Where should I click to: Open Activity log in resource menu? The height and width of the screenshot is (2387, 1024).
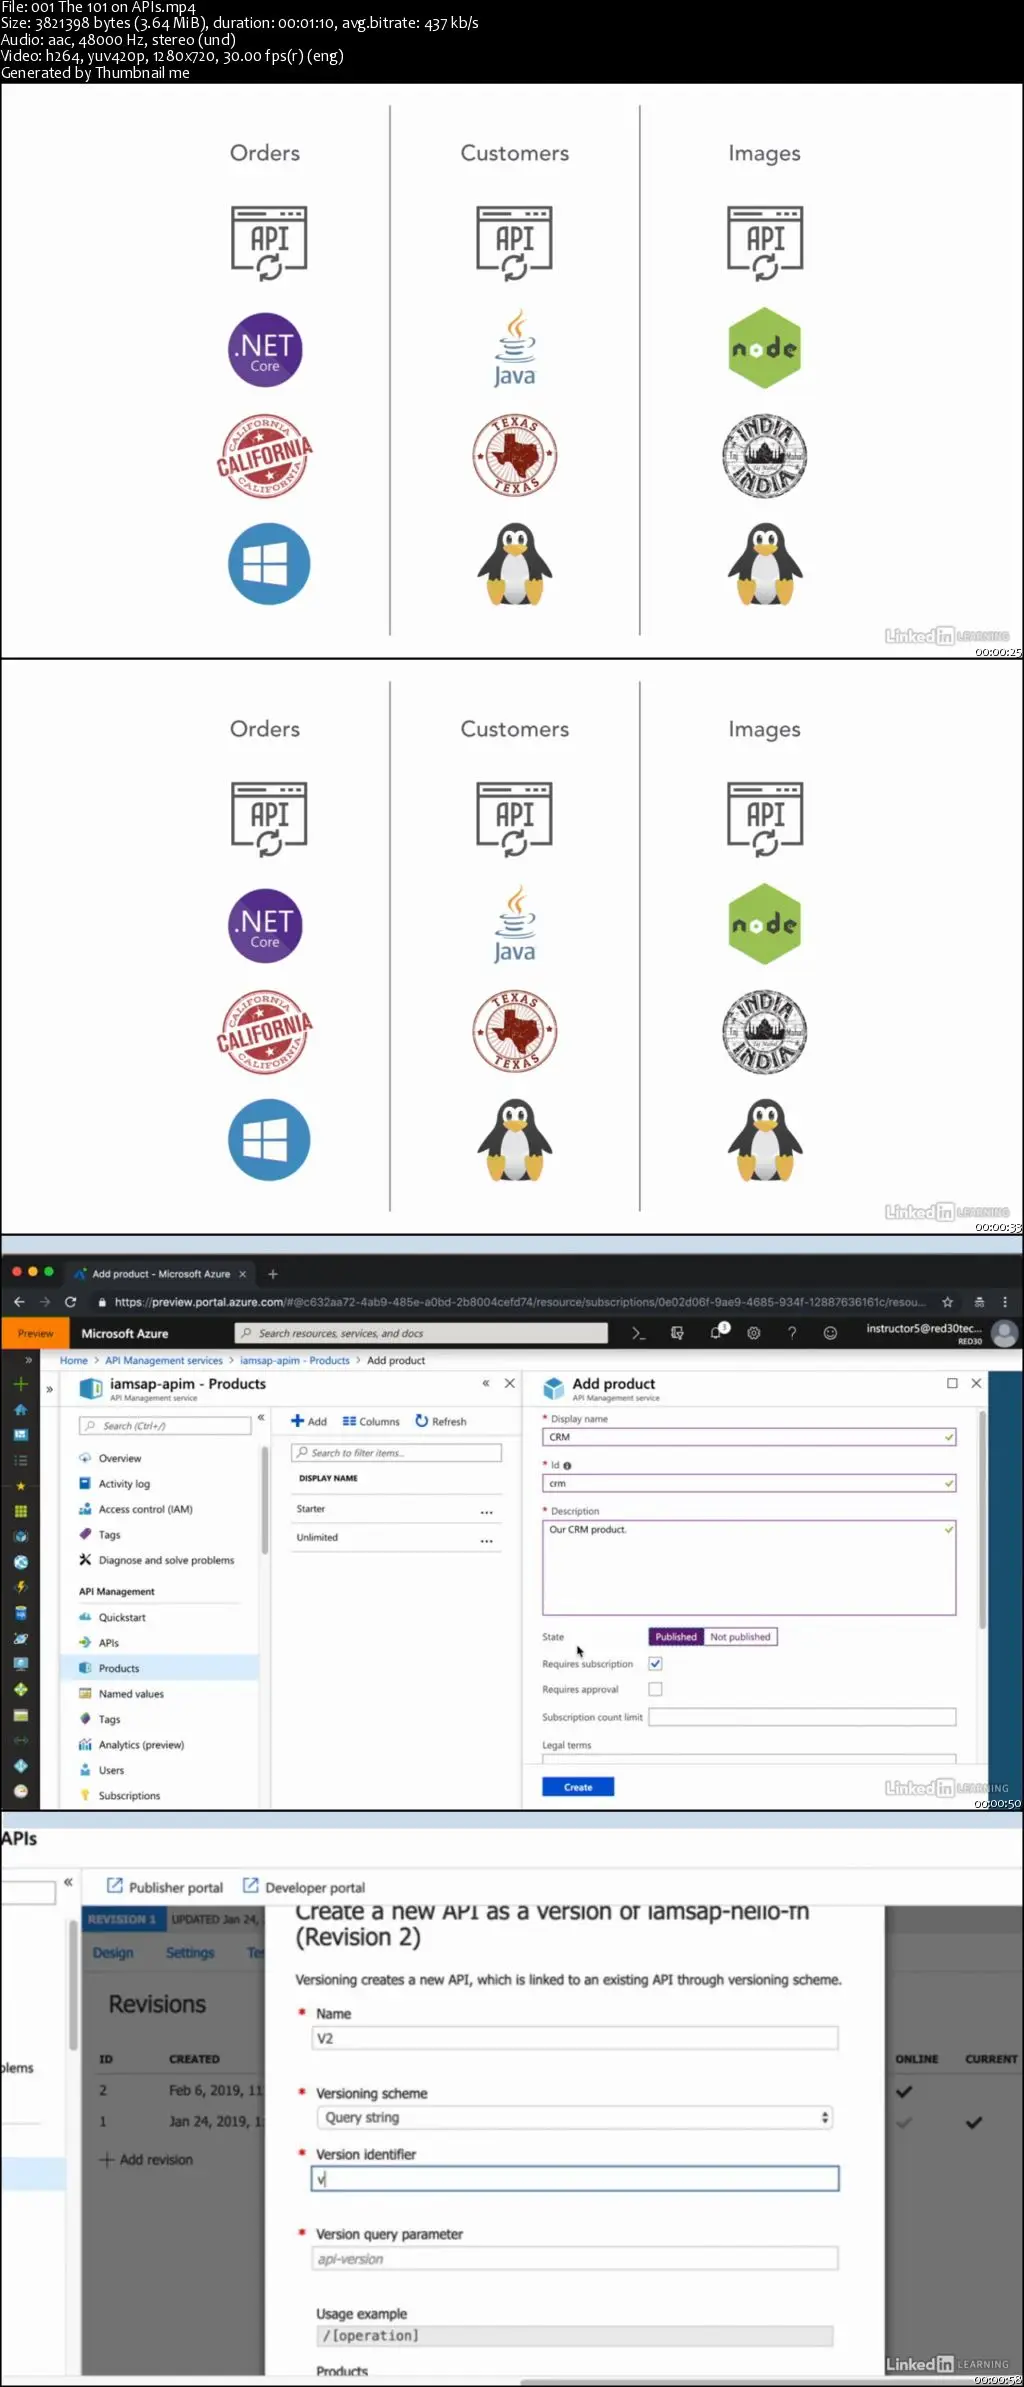(x=124, y=1484)
